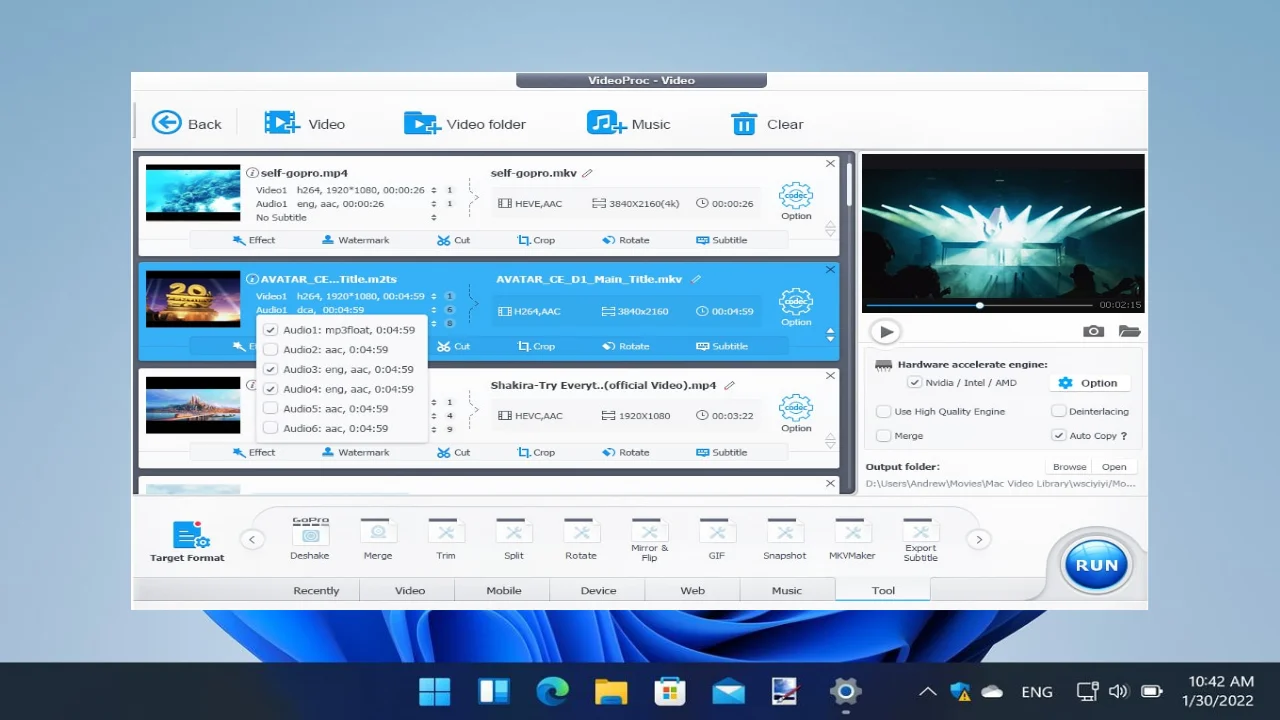Viewport: 1280px width, 720px height.
Task: Rename self-gopro.mkv using pencil icon
Action: 588,173
